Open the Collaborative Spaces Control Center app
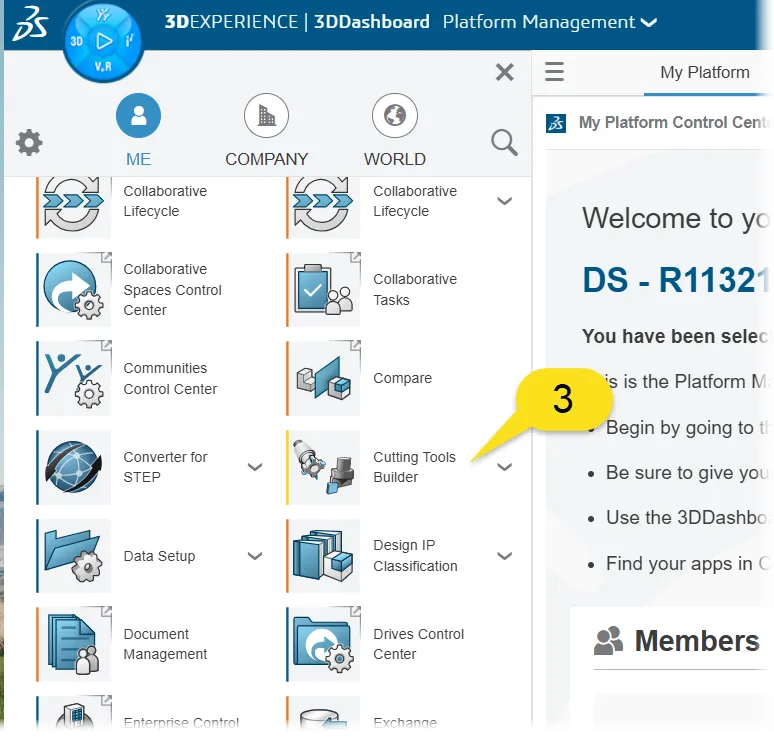This screenshot has width=774, height=737. [75, 289]
